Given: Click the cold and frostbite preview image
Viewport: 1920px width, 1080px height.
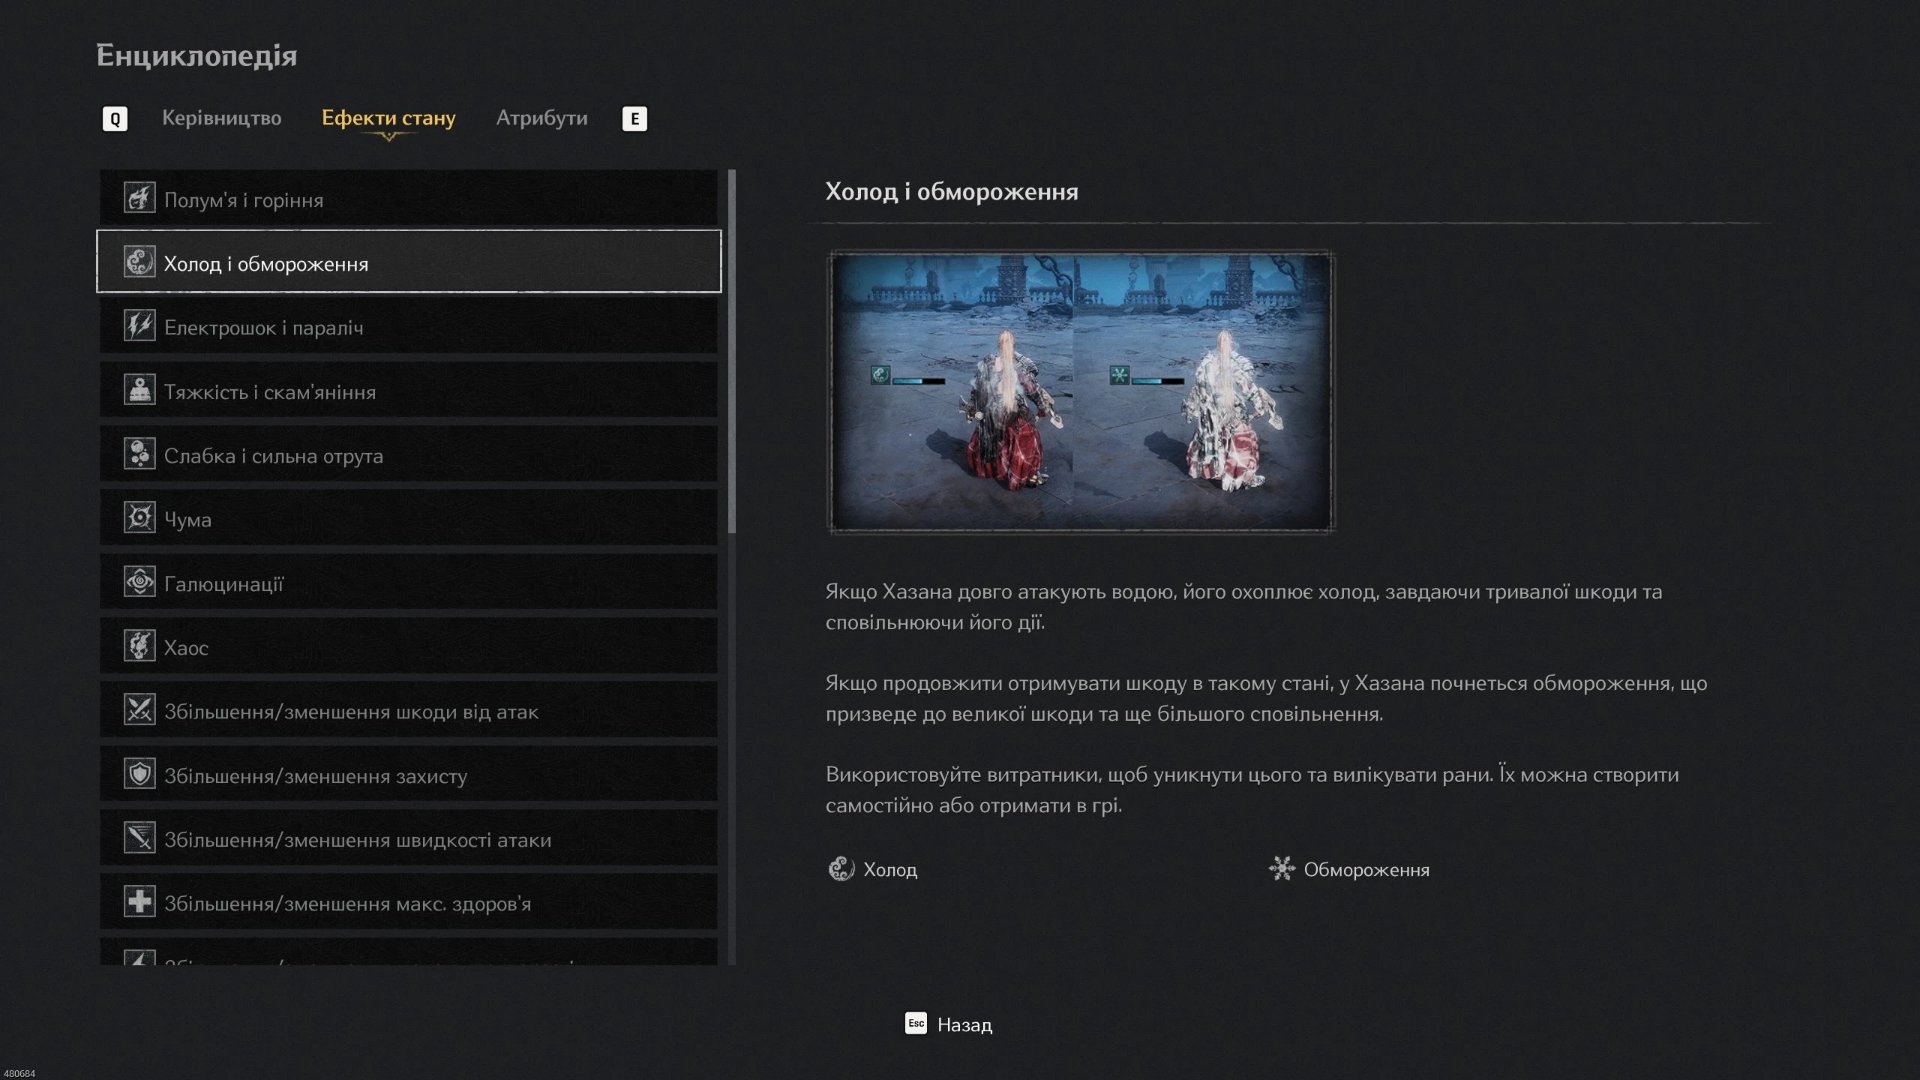Looking at the screenshot, I should tap(1081, 391).
